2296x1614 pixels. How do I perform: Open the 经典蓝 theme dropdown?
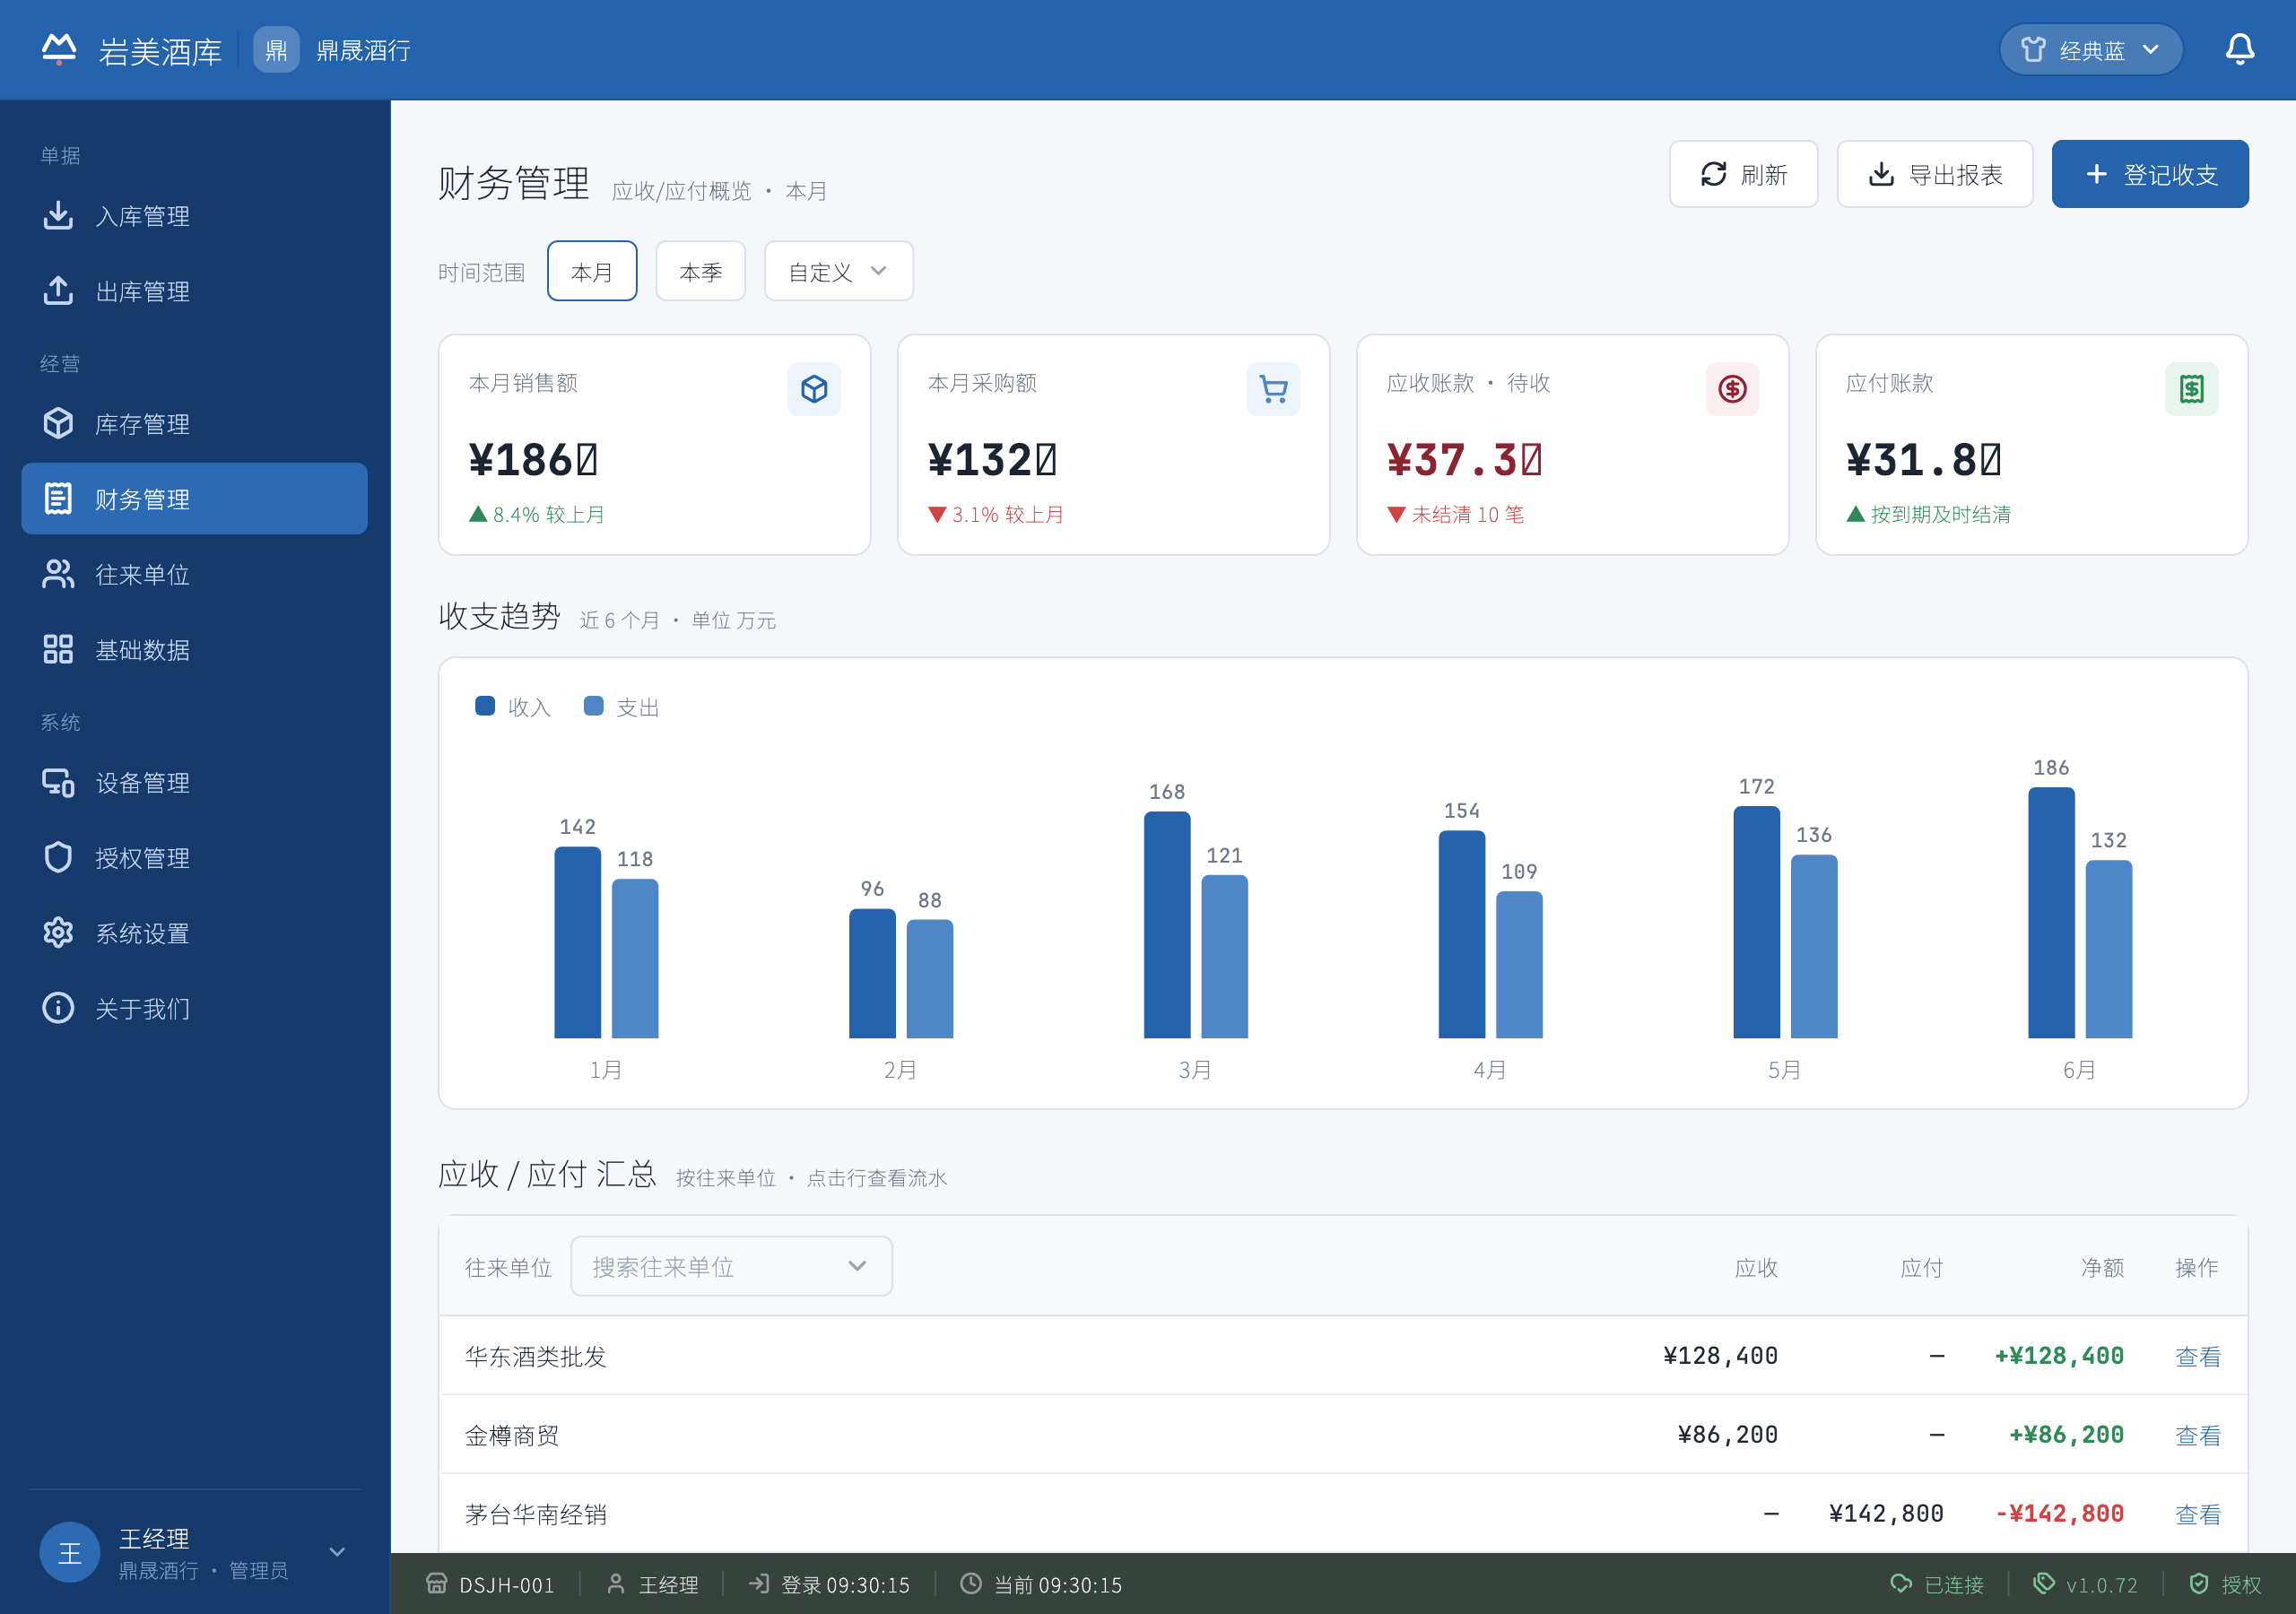(2090, 50)
